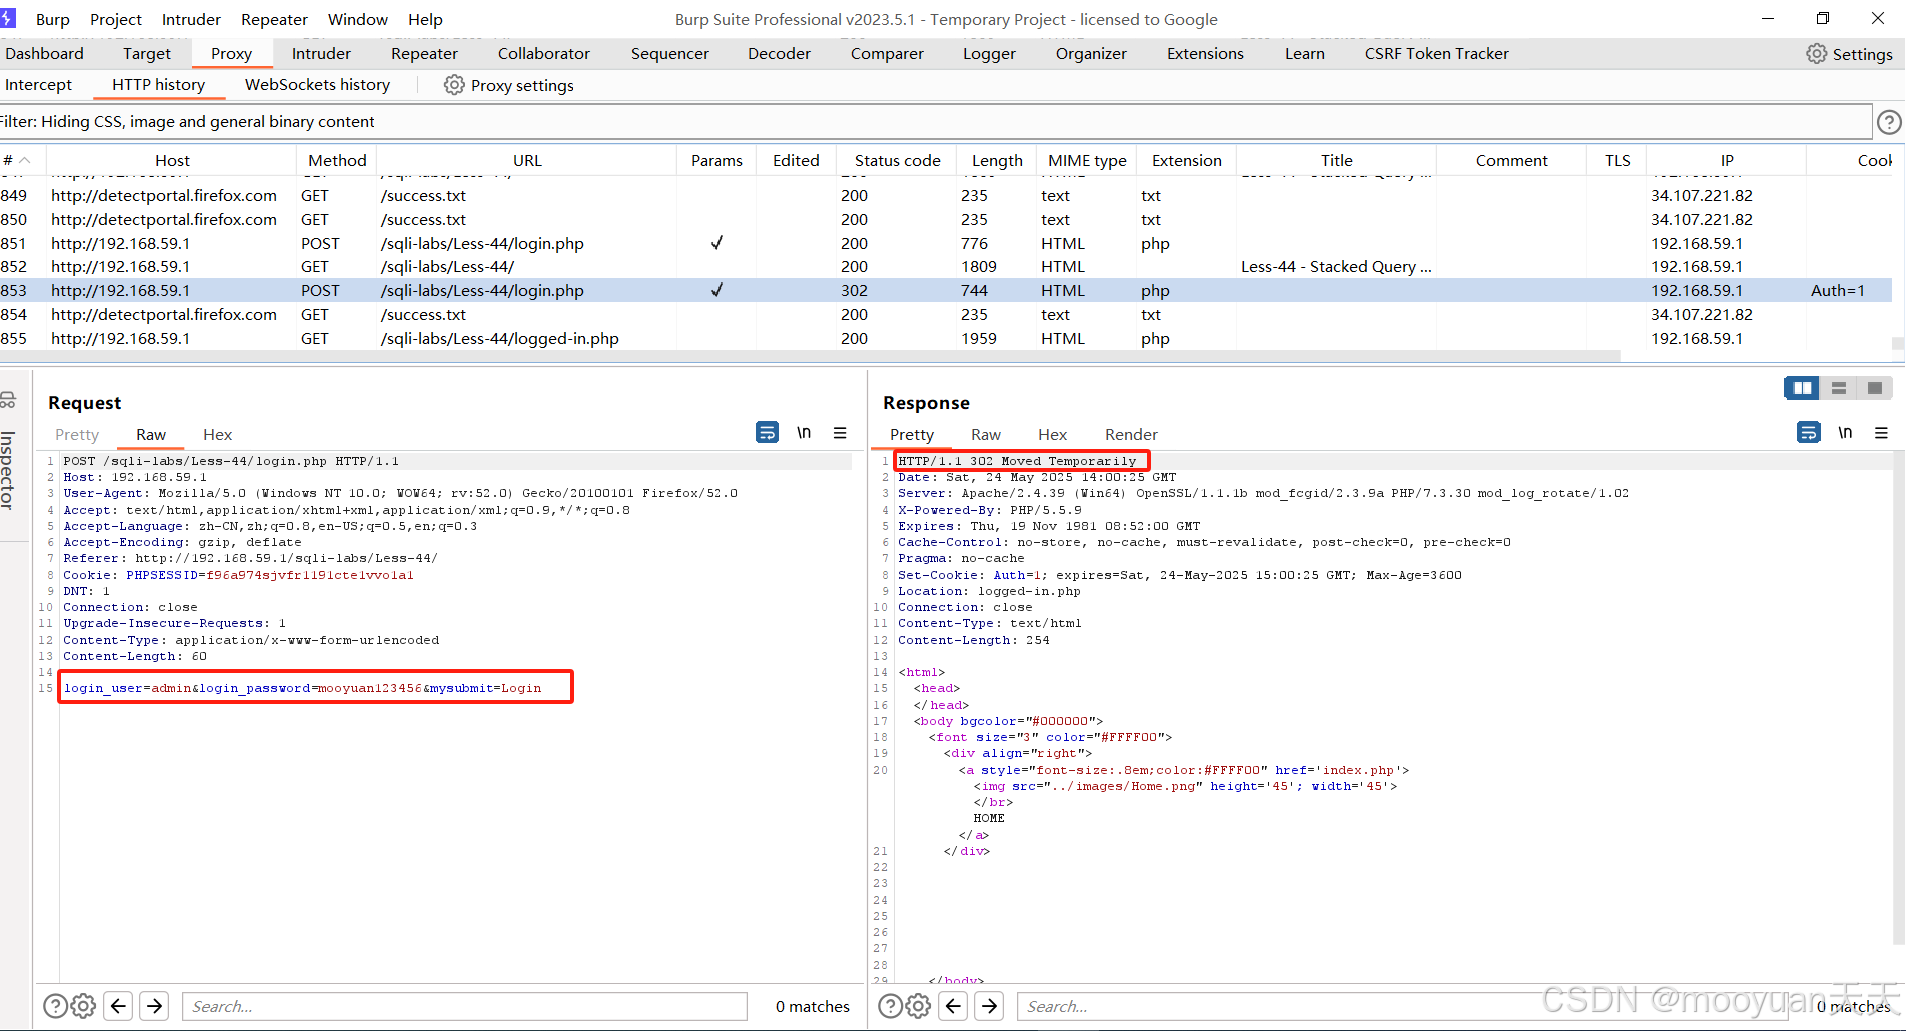Switch to Sequencer tab
The width and height of the screenshot is (1906, 1031).
pos(670,54)
